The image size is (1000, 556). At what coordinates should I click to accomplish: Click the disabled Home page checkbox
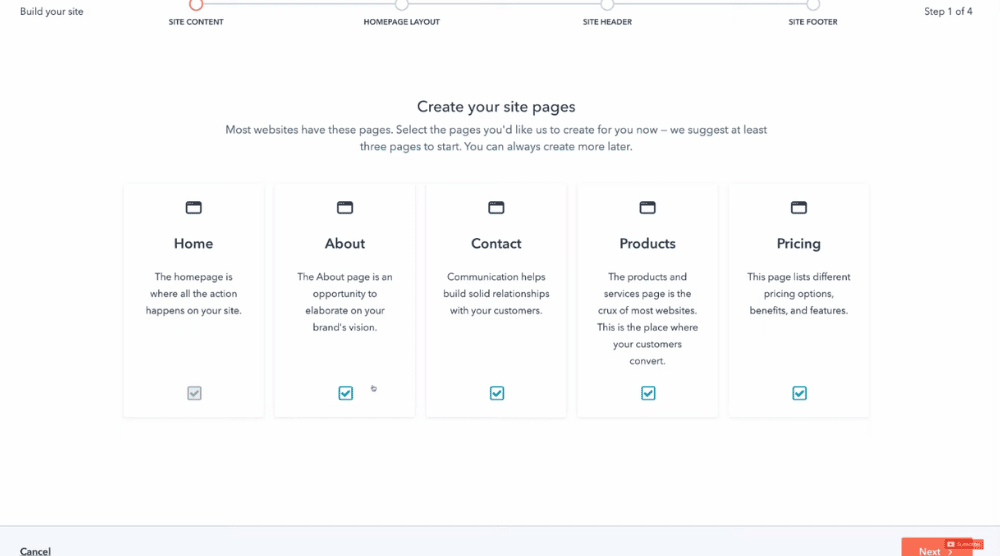point(195,393)
